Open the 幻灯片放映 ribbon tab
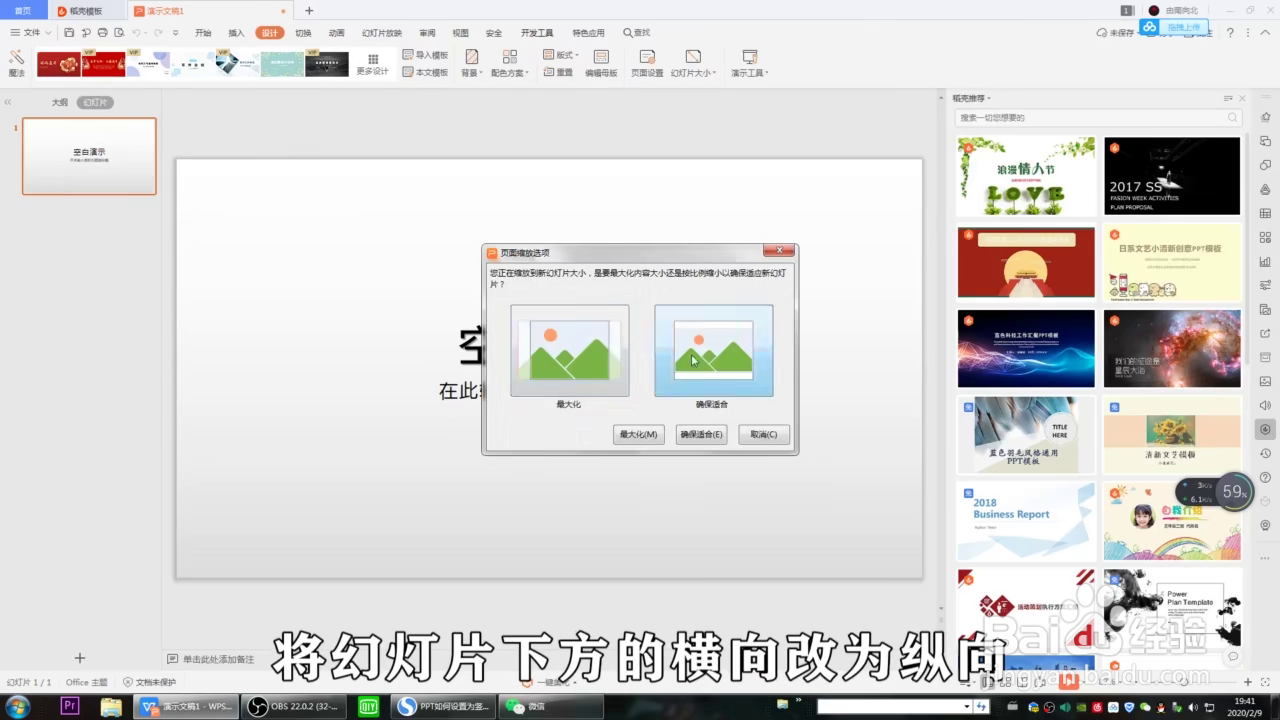This screenshot has width=1280, height=720. pos(382,33)
